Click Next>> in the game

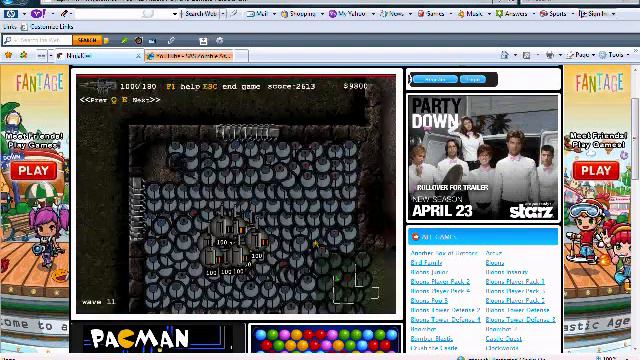(x=146, y=100)
